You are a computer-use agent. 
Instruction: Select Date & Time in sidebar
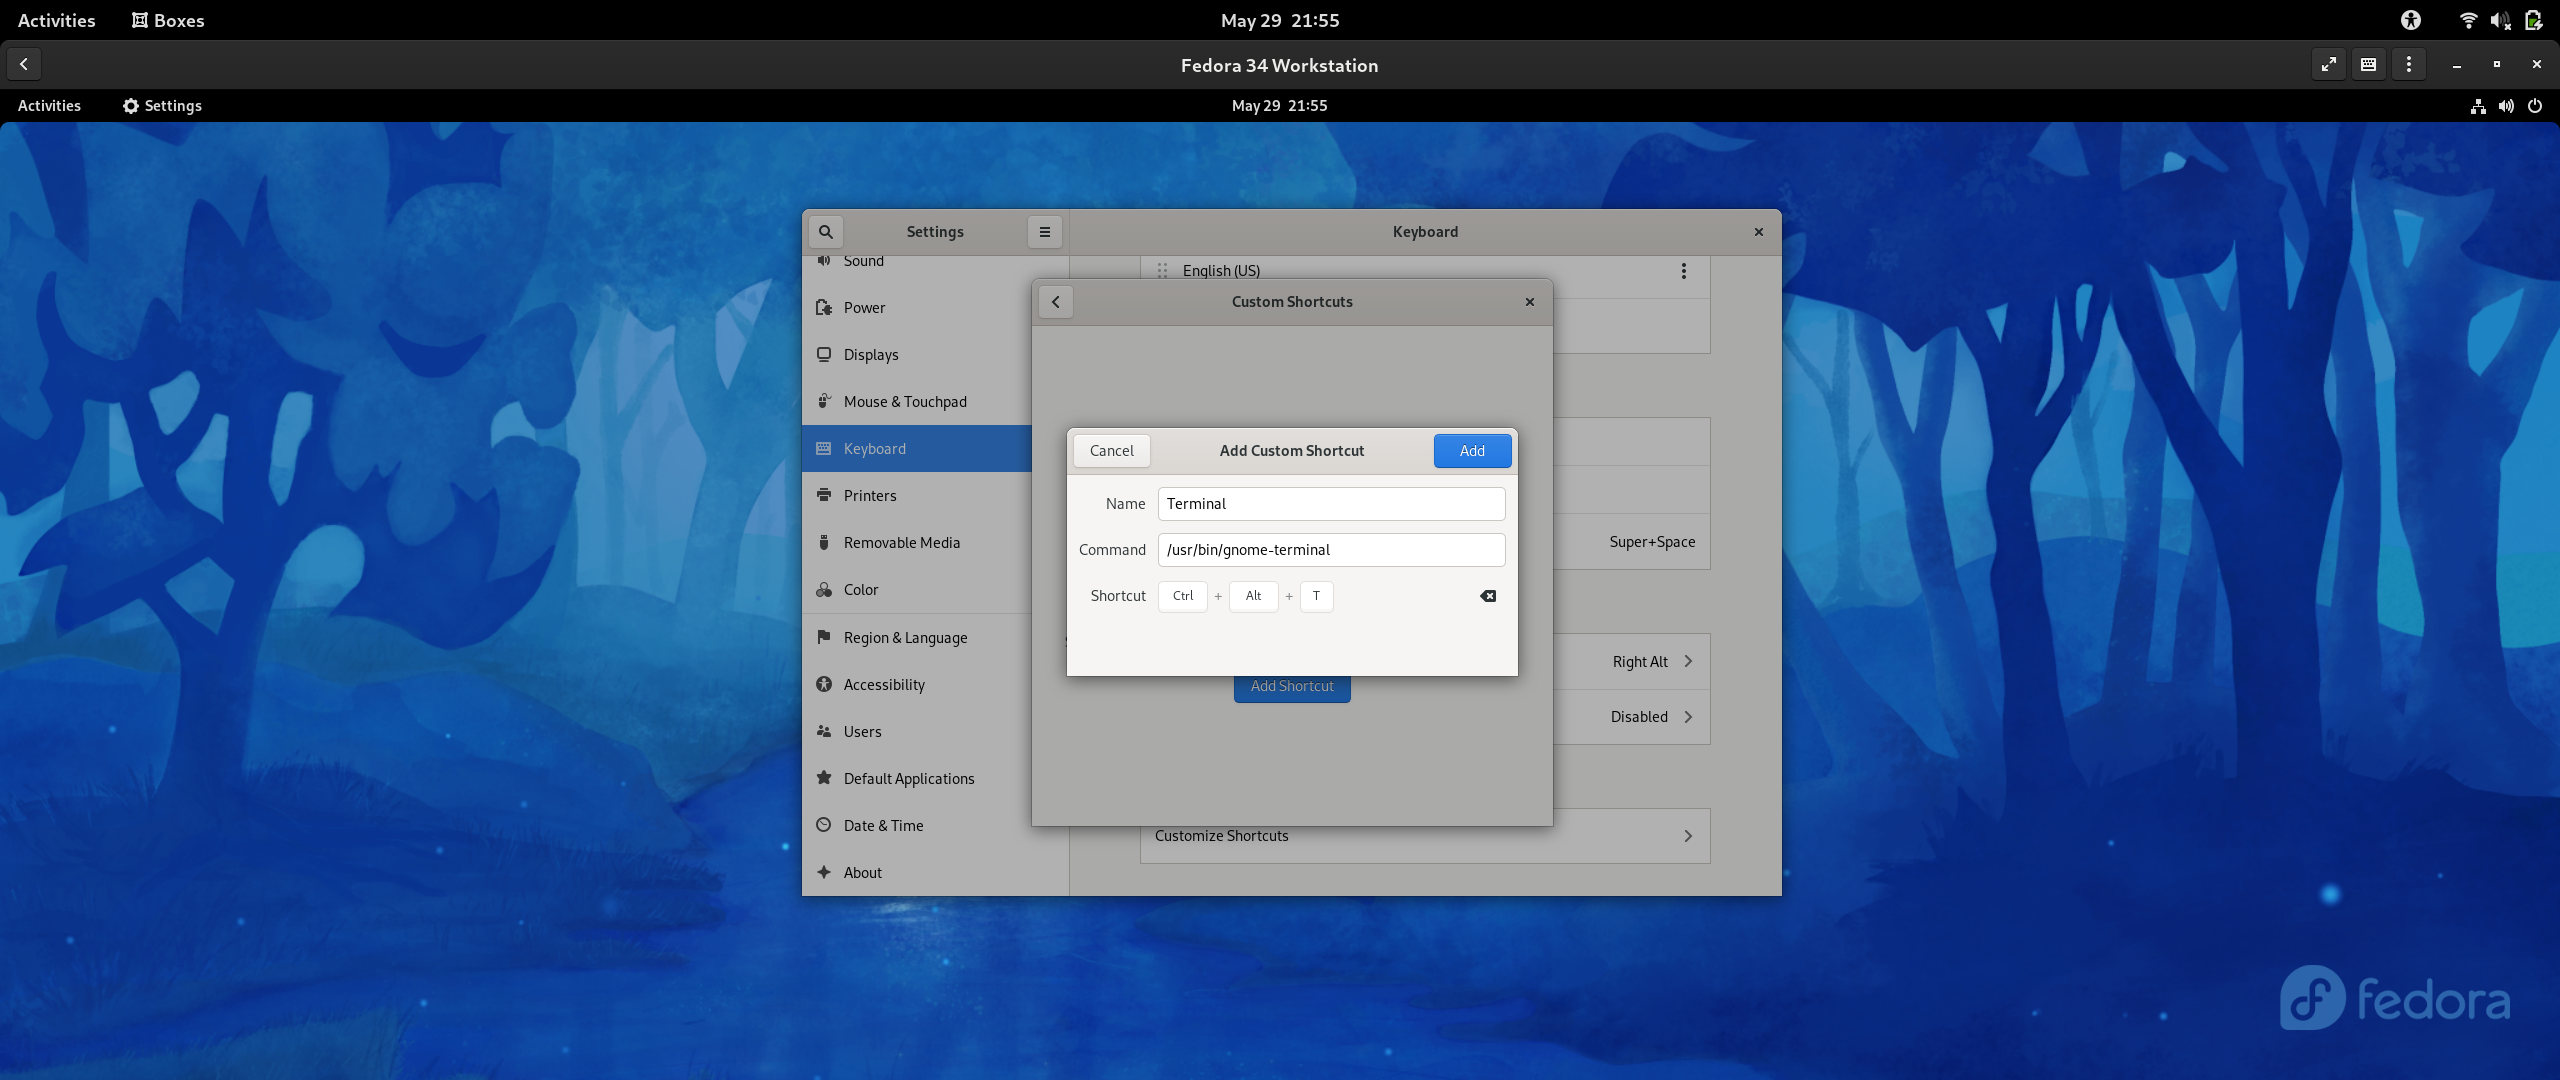[x=917, y=826]
